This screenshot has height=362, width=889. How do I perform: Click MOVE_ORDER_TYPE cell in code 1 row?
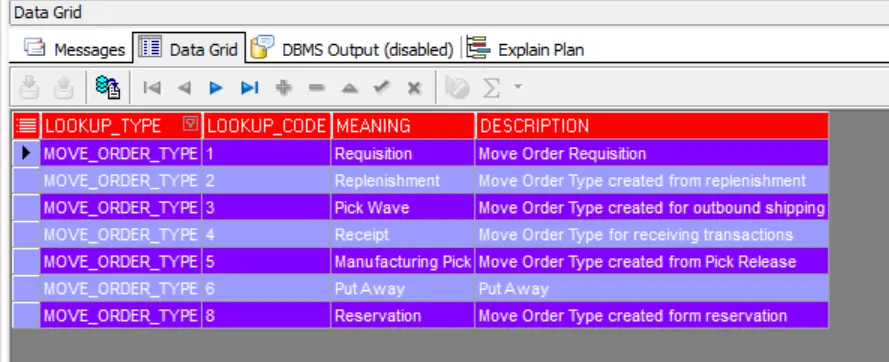point(121,153)
